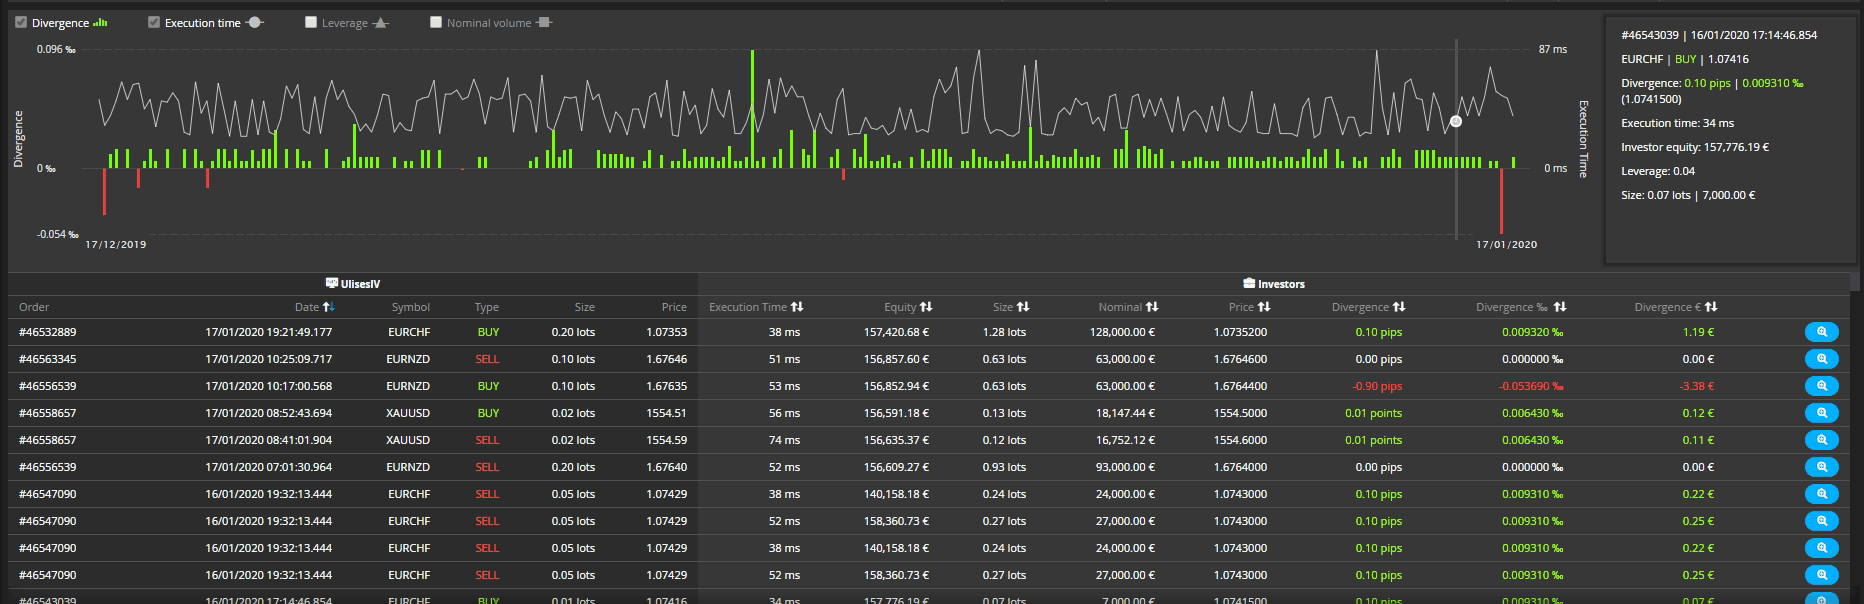Screen dimensions: 1864x604
Task: Click the white marker point on chart line
Action: click(1456, 121)
